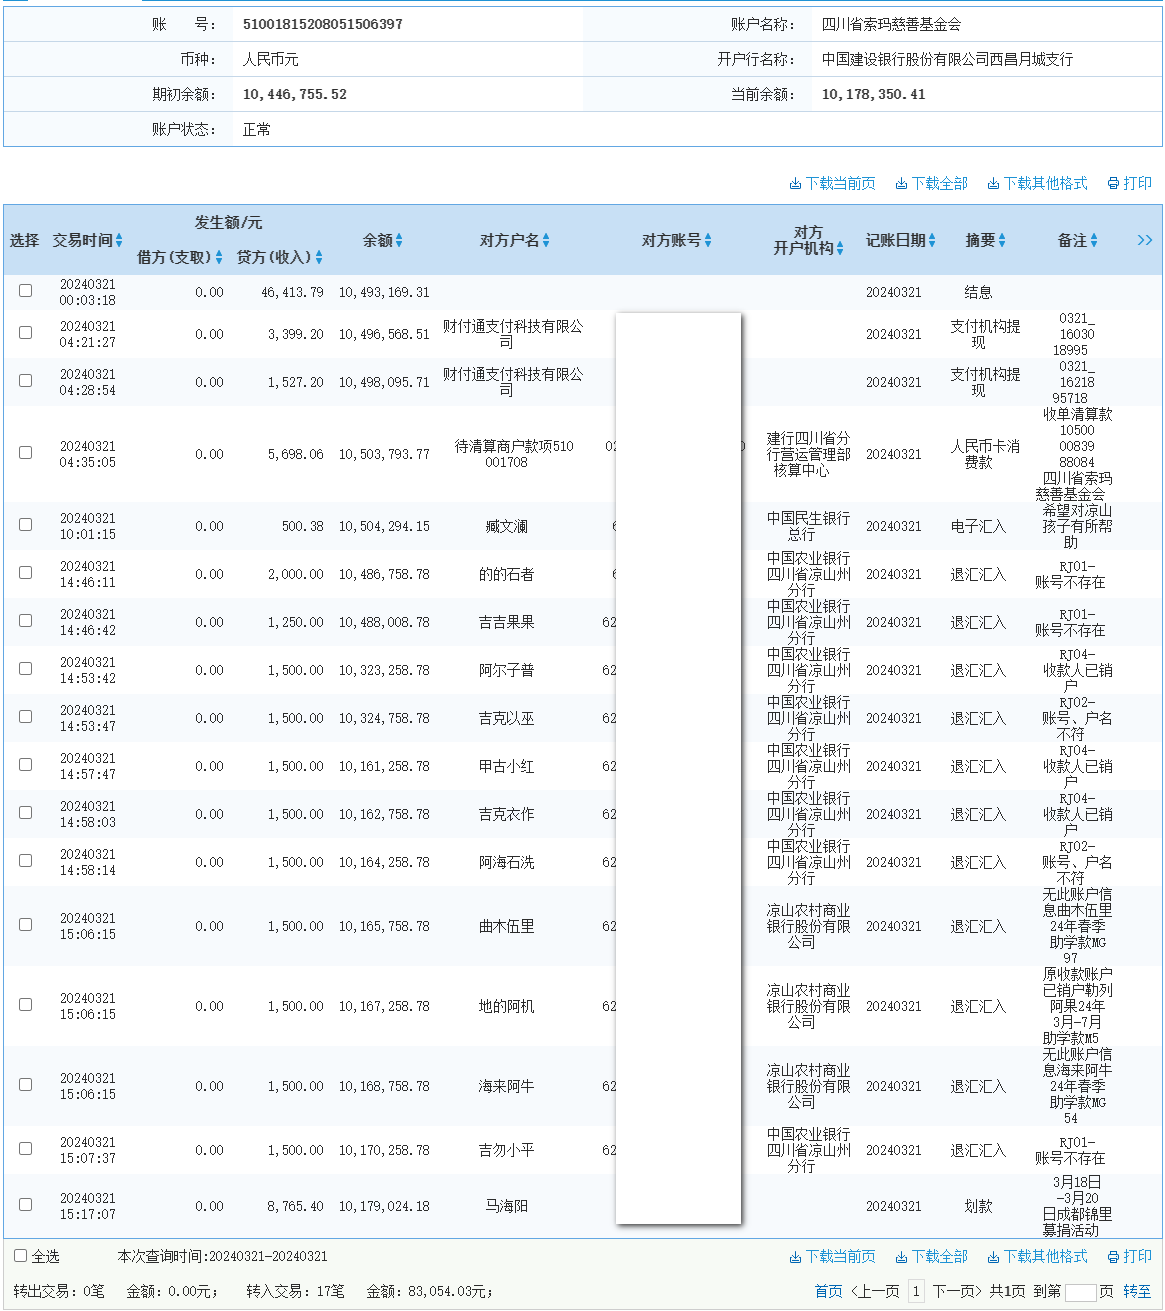Sort by 备注 arrows

coord(1094,240)
